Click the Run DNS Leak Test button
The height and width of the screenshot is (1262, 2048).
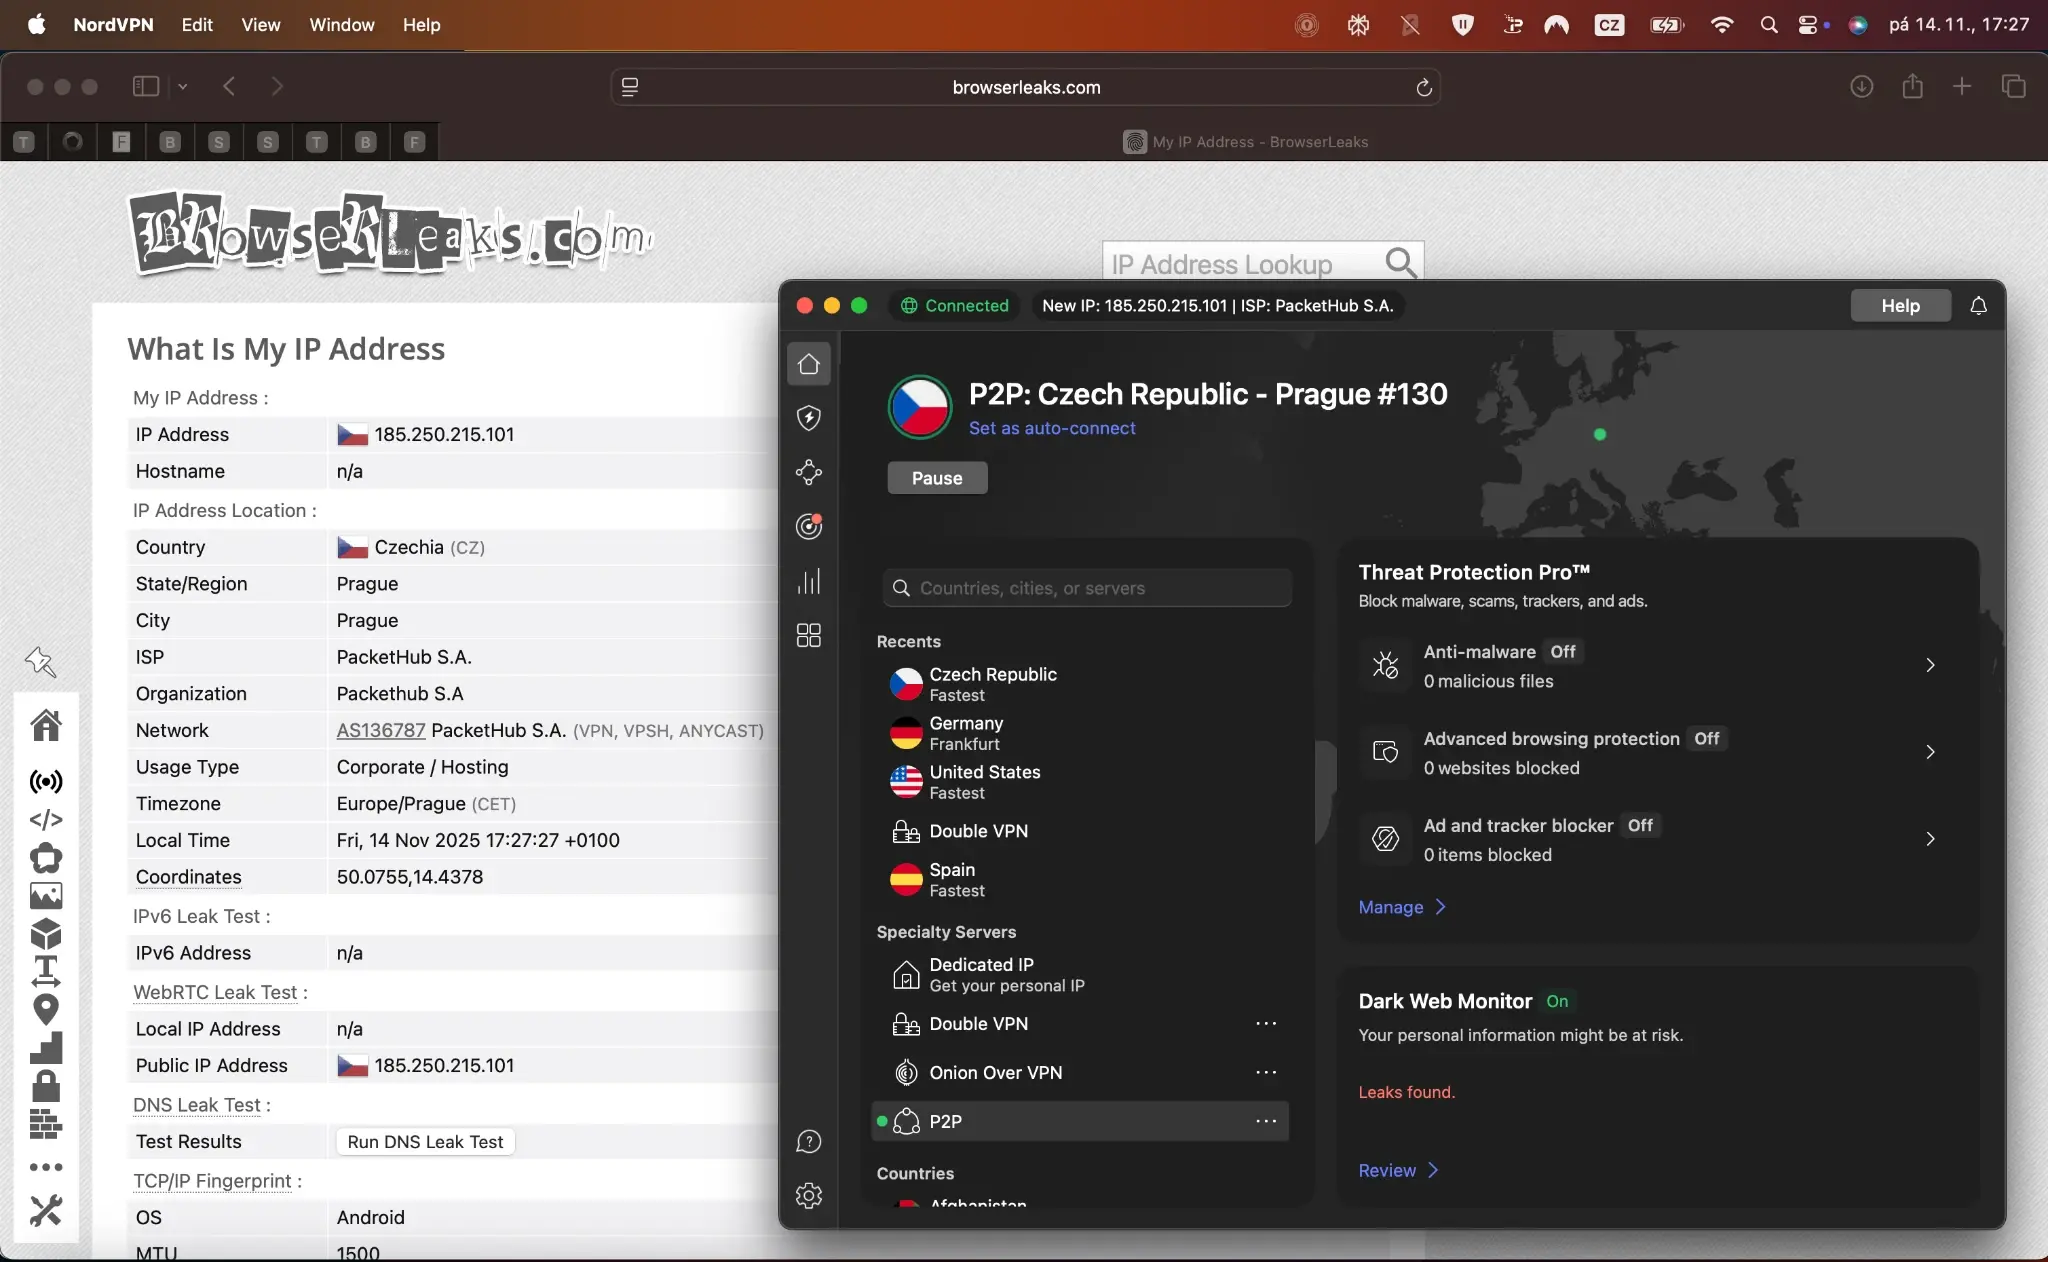click(424, 1141)
